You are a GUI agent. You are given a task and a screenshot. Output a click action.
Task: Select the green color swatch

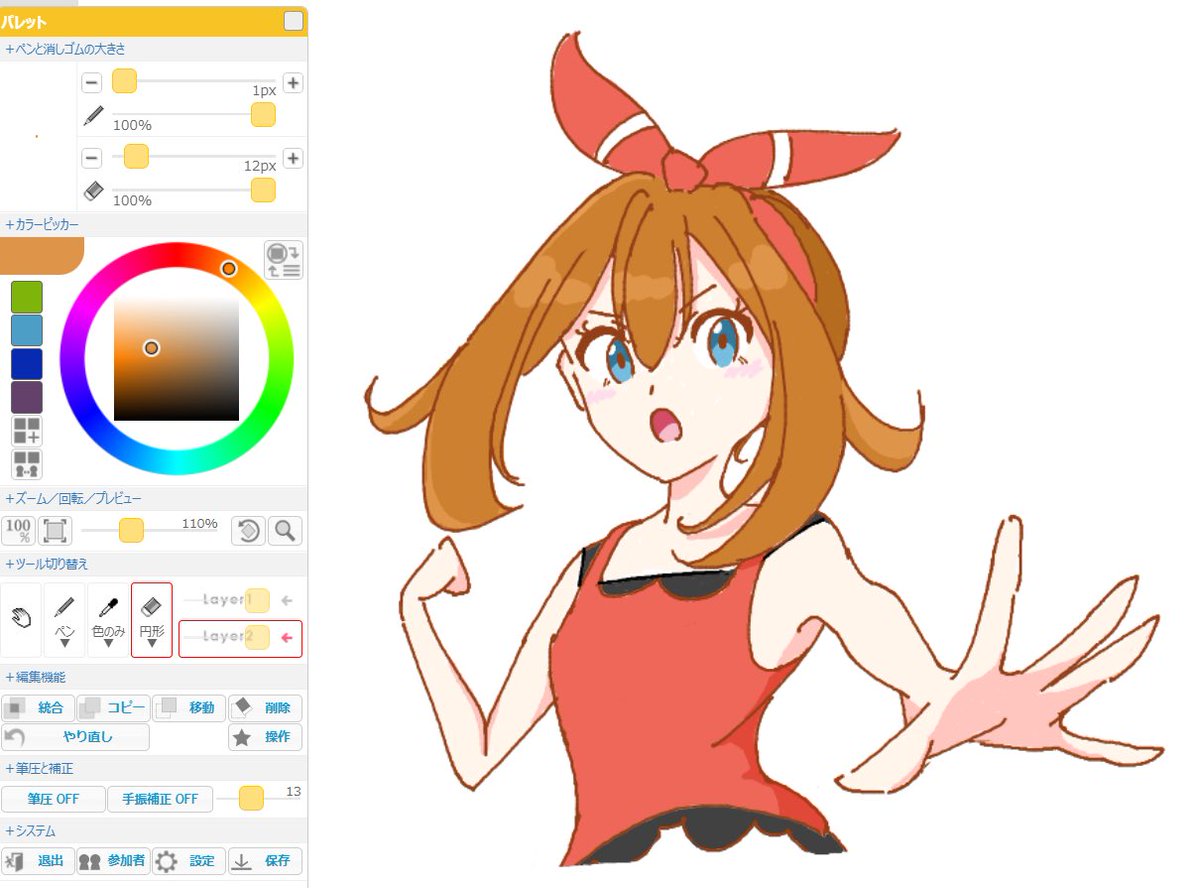[x=27, y=297]
